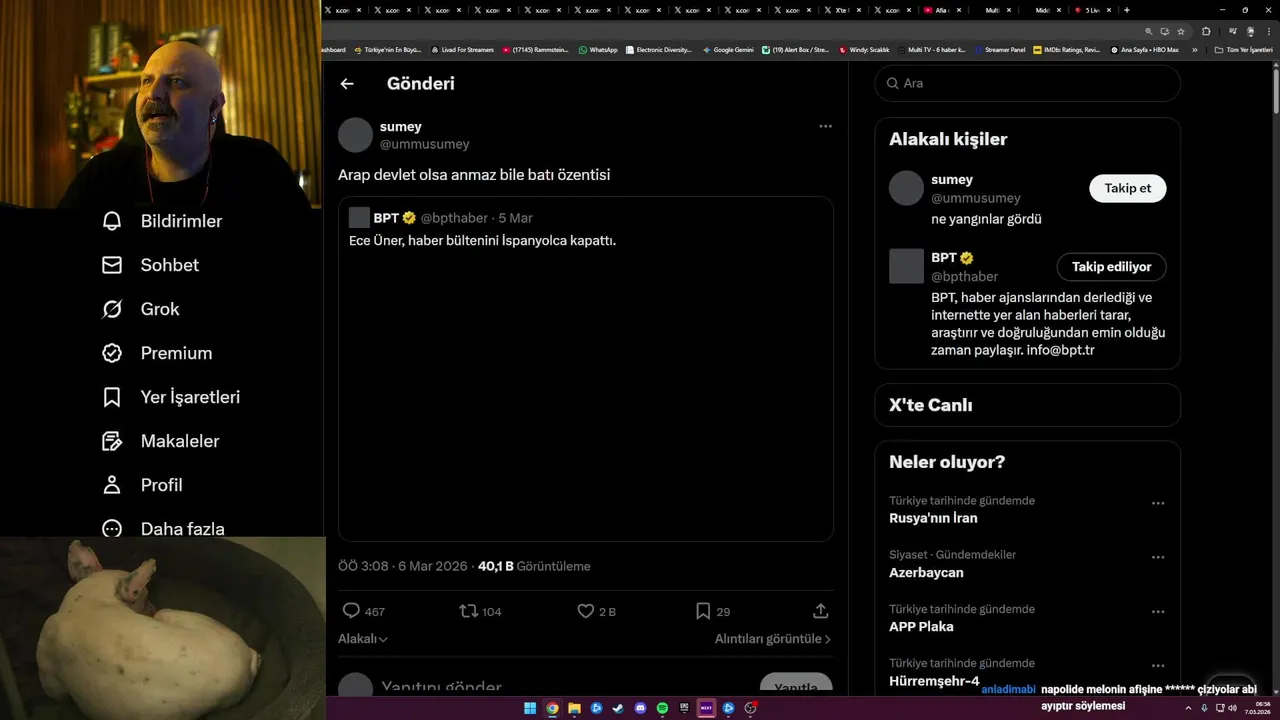Viewport: 1280px width, 720px height.
Task: Open the Google Gemini bookmark
Action: click(728, 49)
